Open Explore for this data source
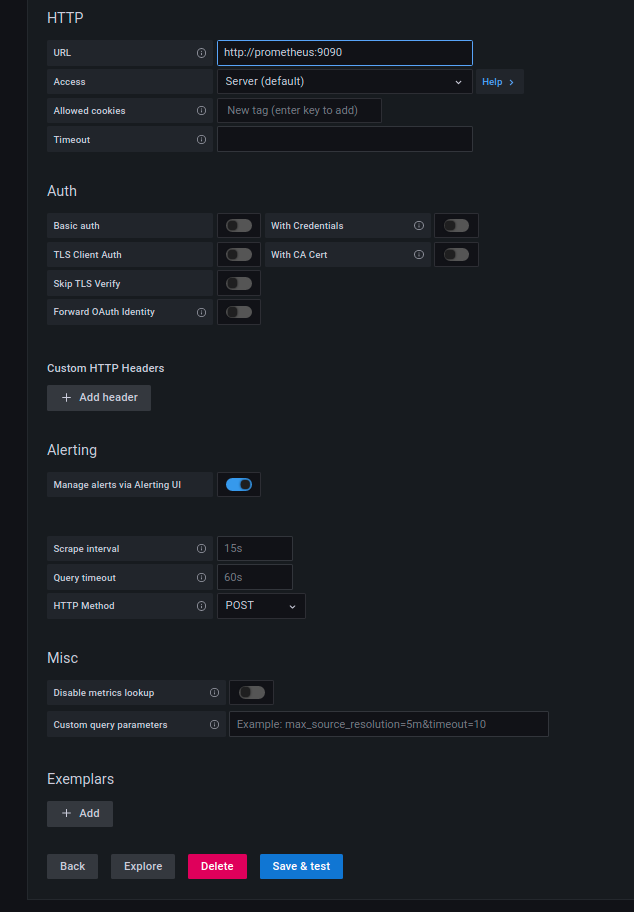Viewport: 634px width, 912px height. pos(142,866)
